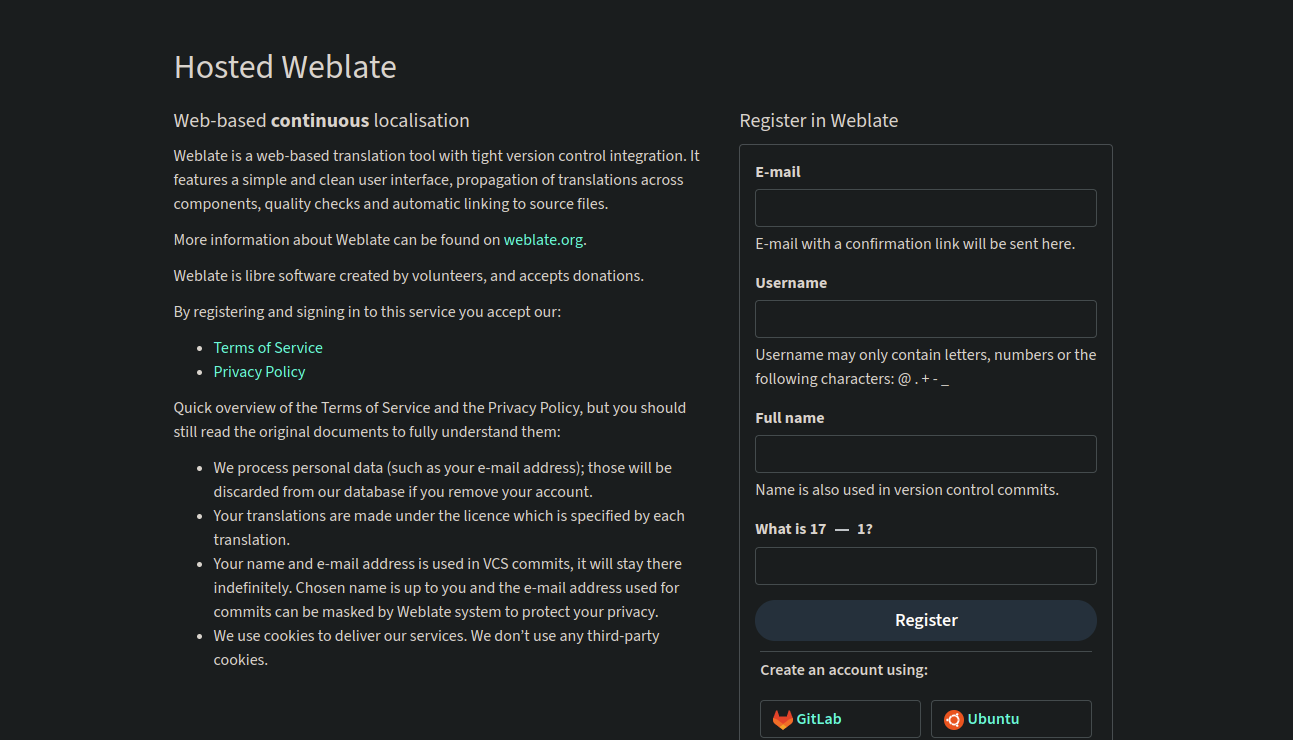This screenshot has height=740, width=1293.
Task: Click into the Username text box
Action: pos(925,319)
